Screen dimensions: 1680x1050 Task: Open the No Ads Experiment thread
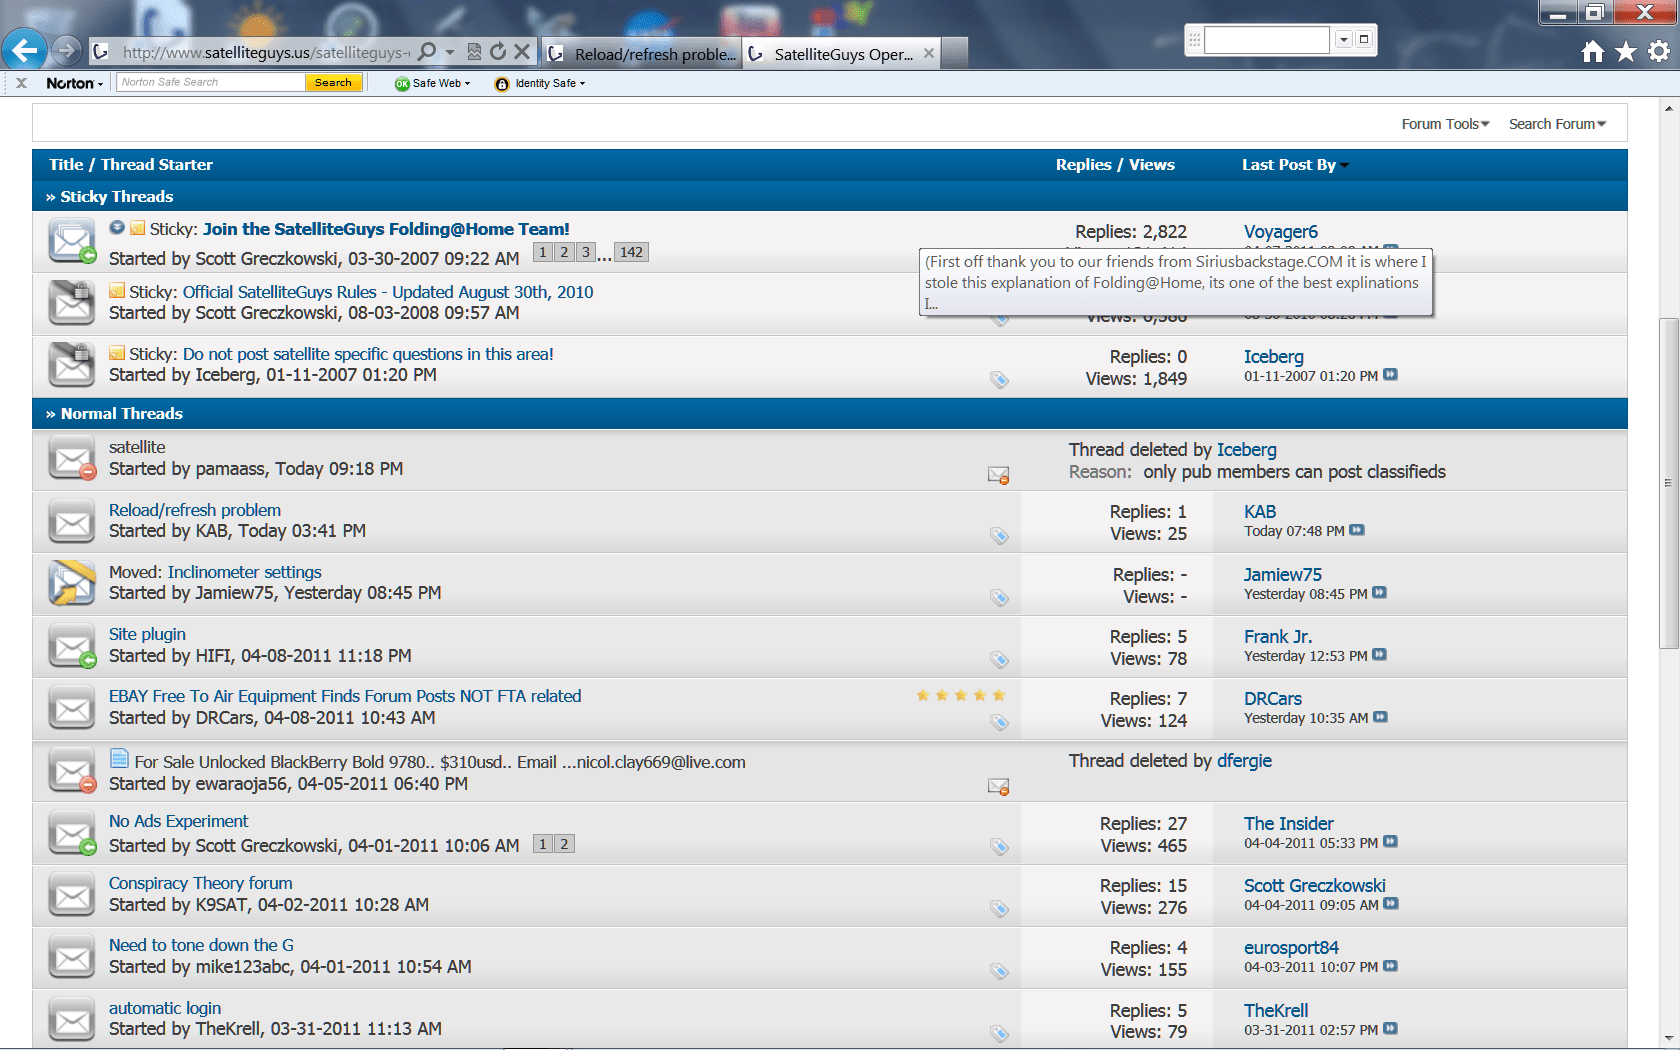click(178, 821)
